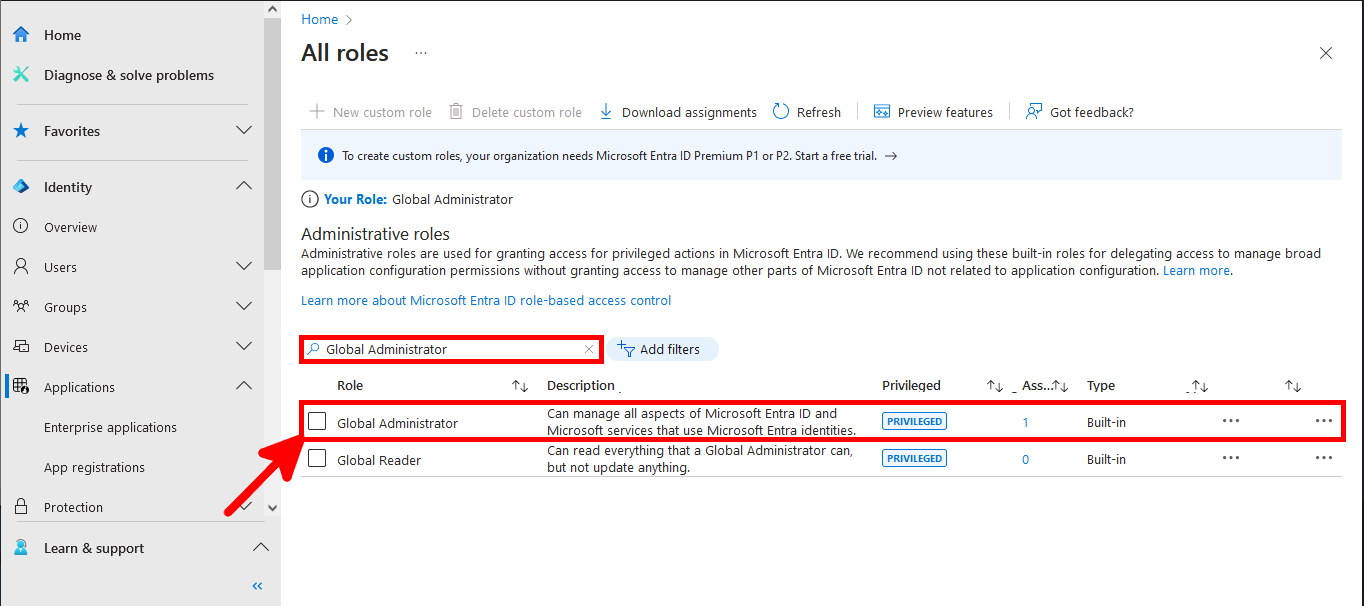Open App registrations in the sidebar
This screenshot has height=606, width=1364.
point(97,467)
